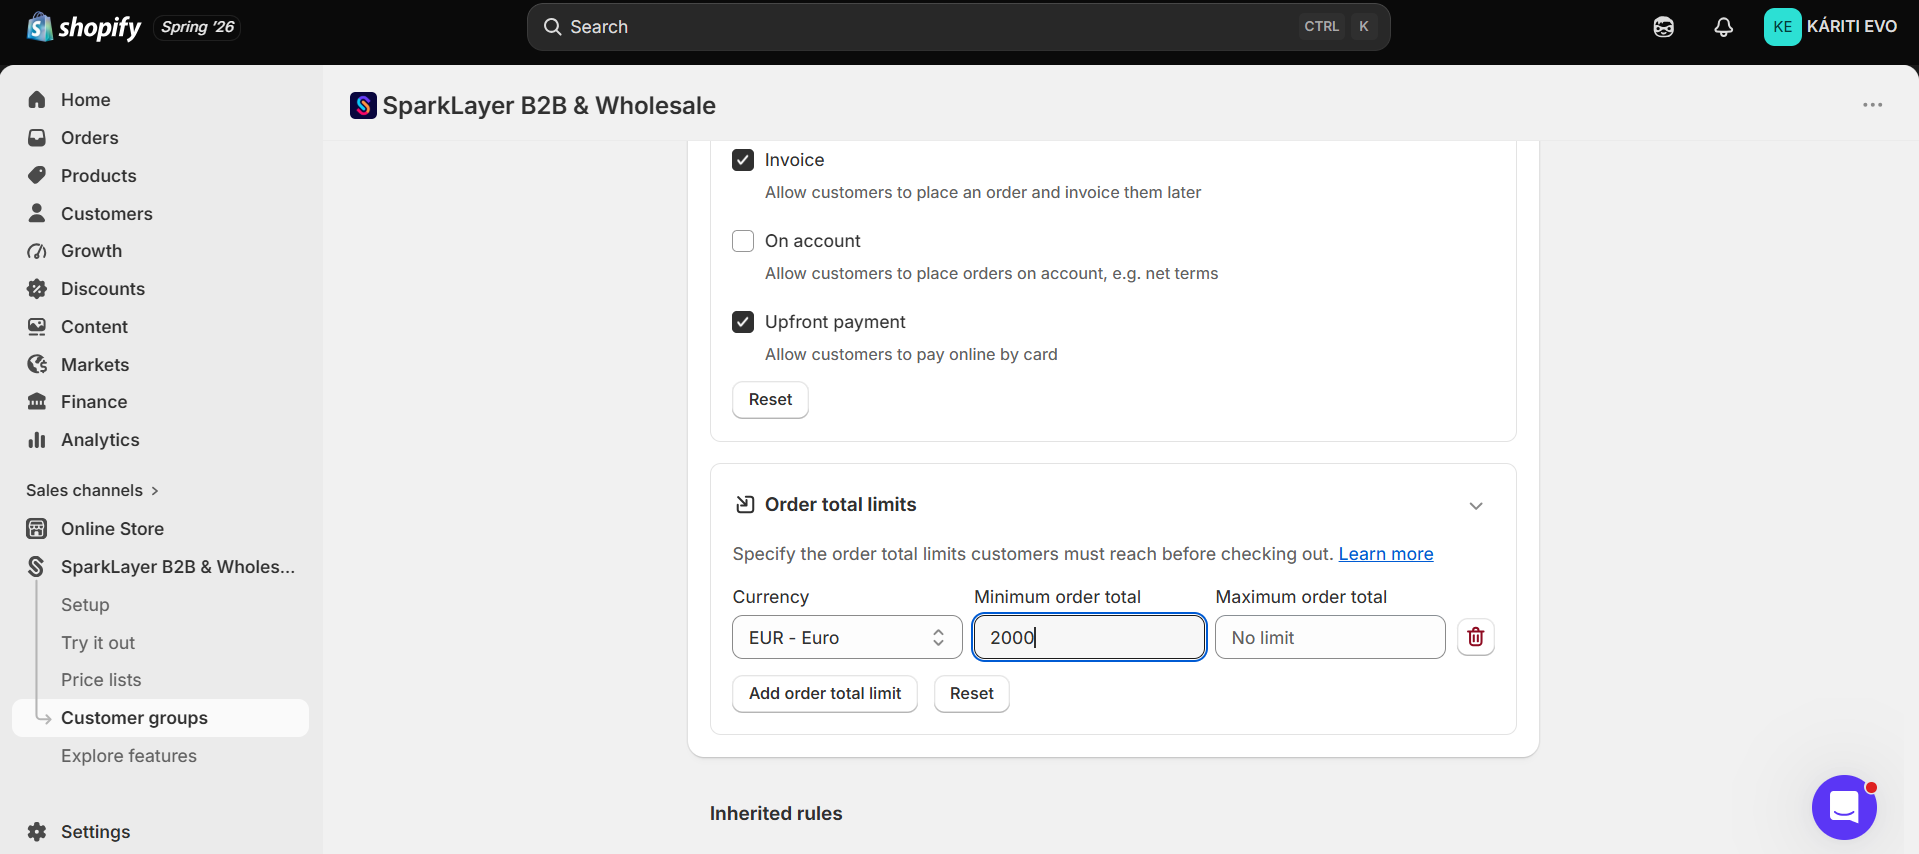Uncheck the Invoice payment method
The width and height of the screenshot is (1919, 854).
(x=743, y=160)
